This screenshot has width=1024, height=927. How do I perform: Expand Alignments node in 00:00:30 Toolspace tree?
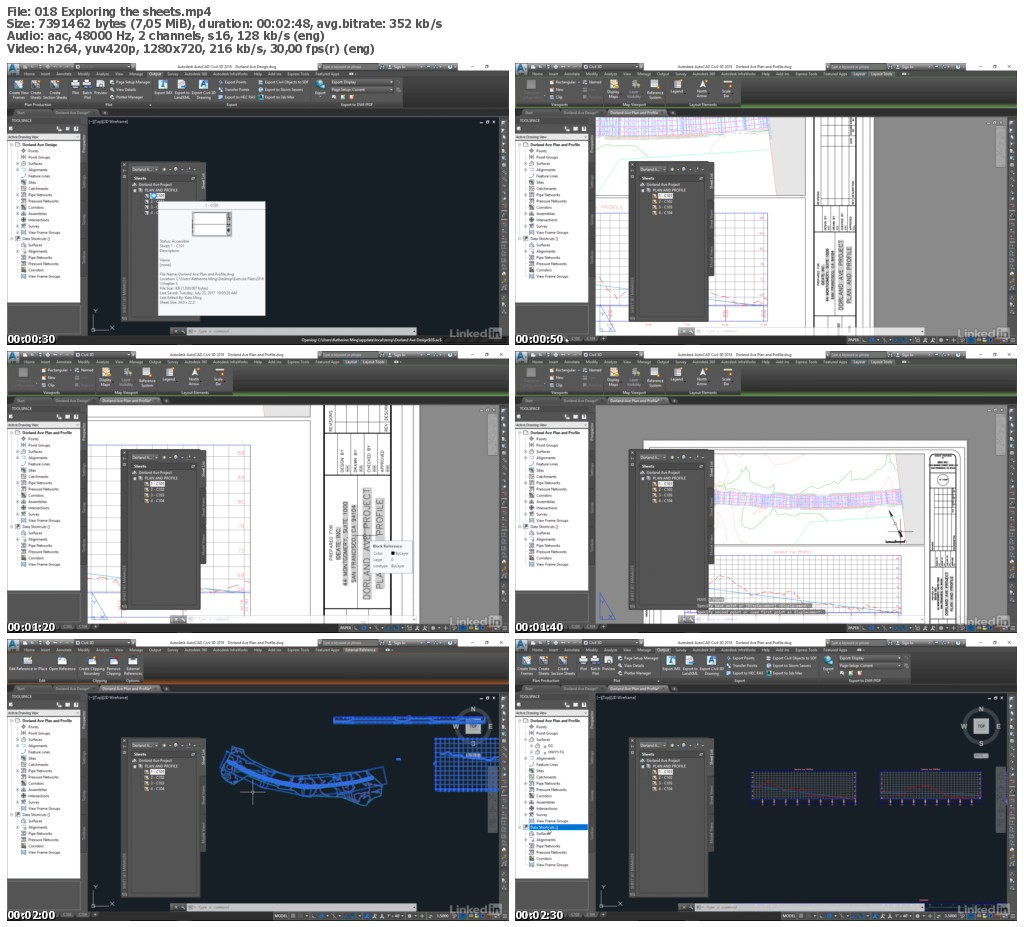point(18,170)
